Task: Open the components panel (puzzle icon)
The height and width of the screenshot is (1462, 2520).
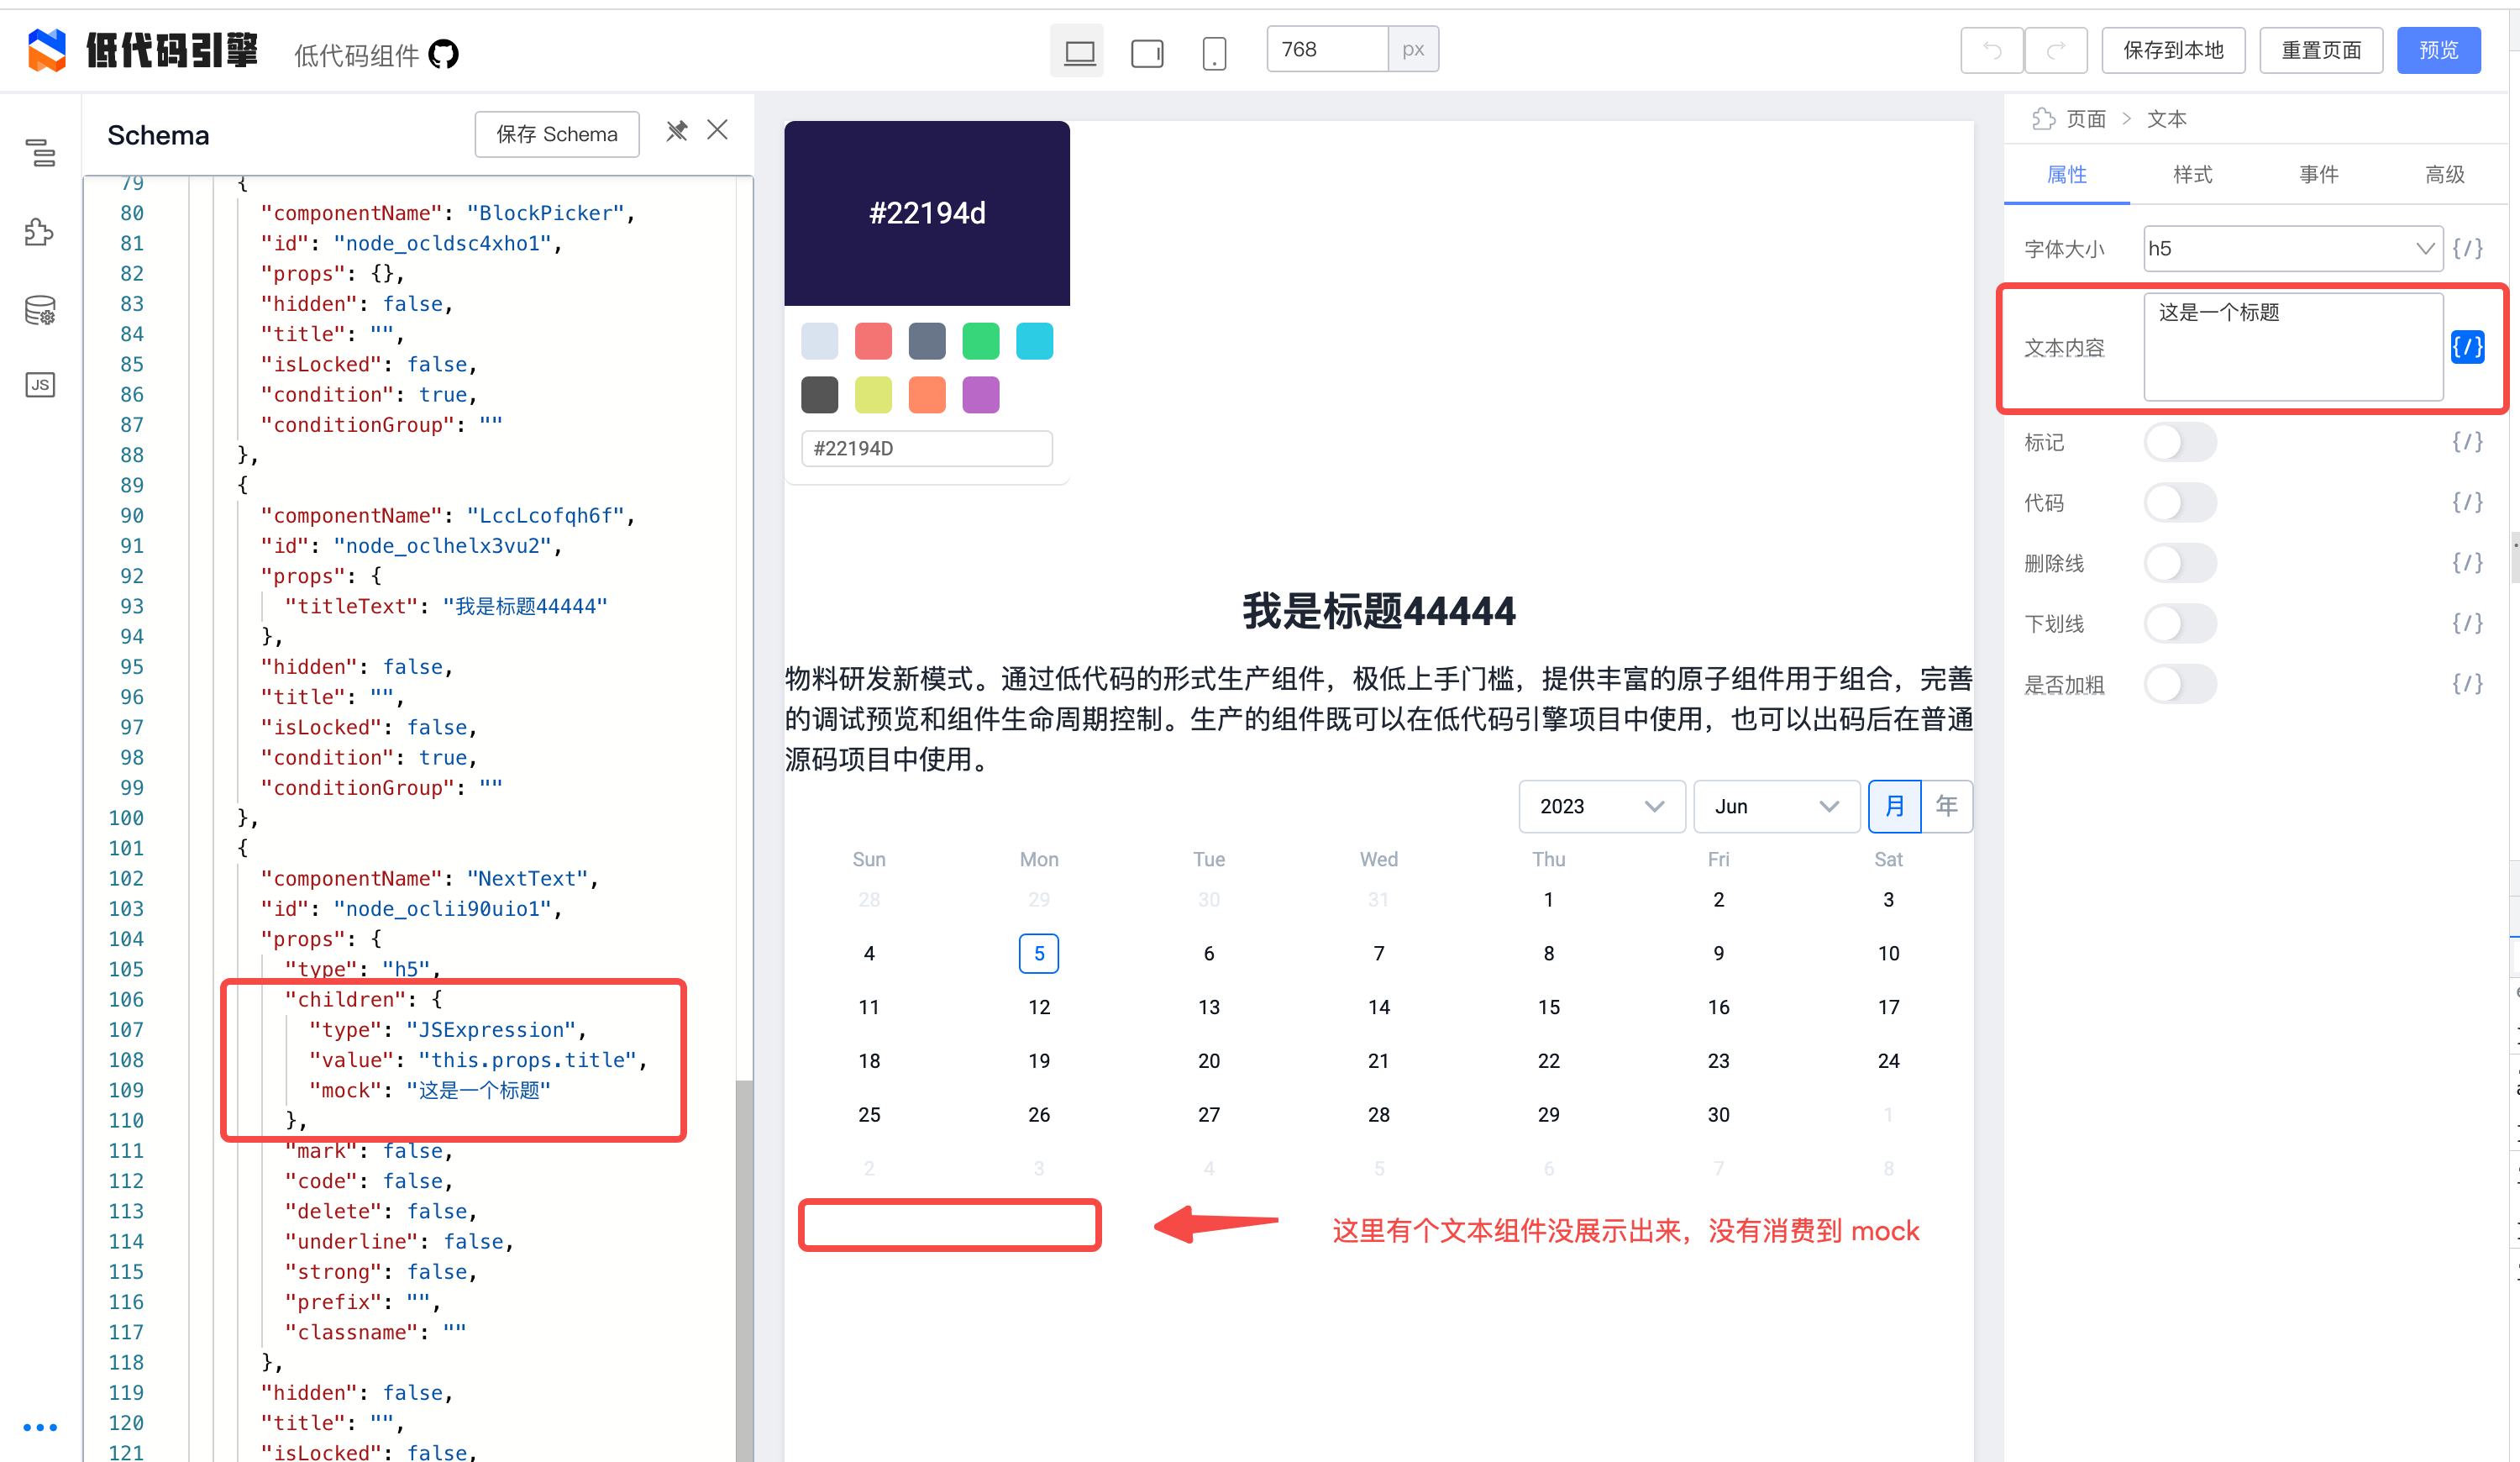Action: 40,231
